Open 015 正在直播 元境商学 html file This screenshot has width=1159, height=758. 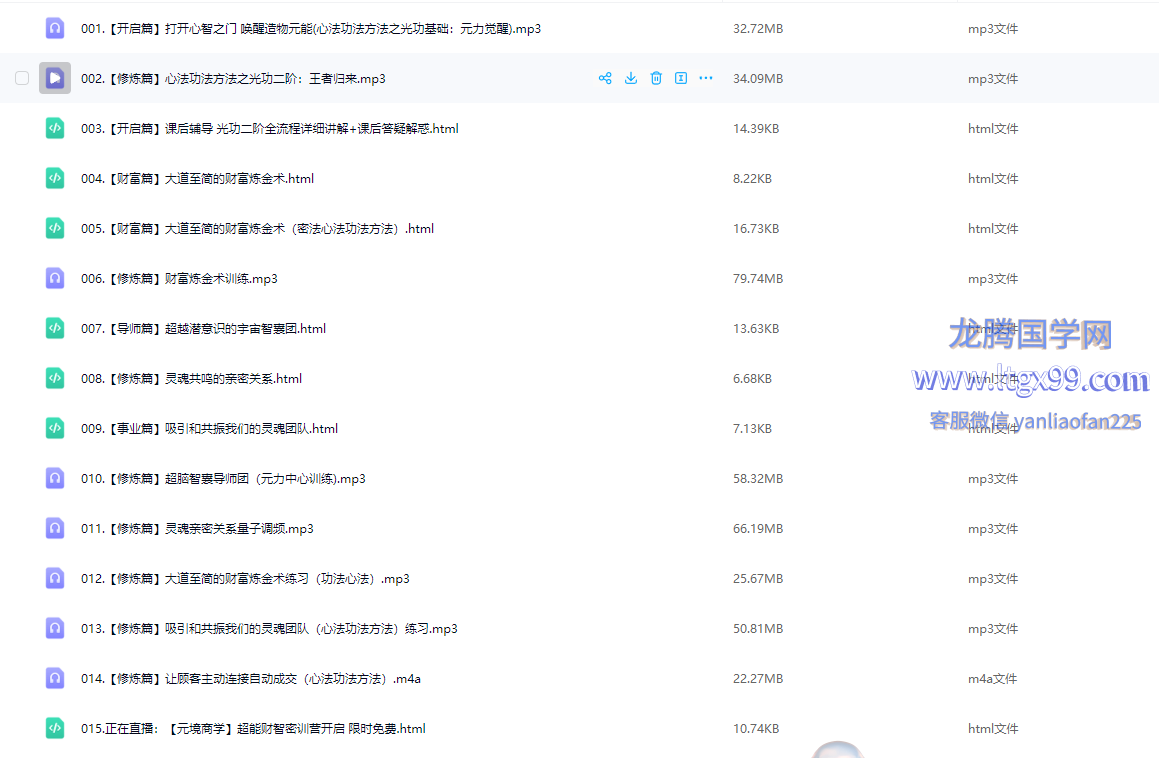click(x=253, y=729)
